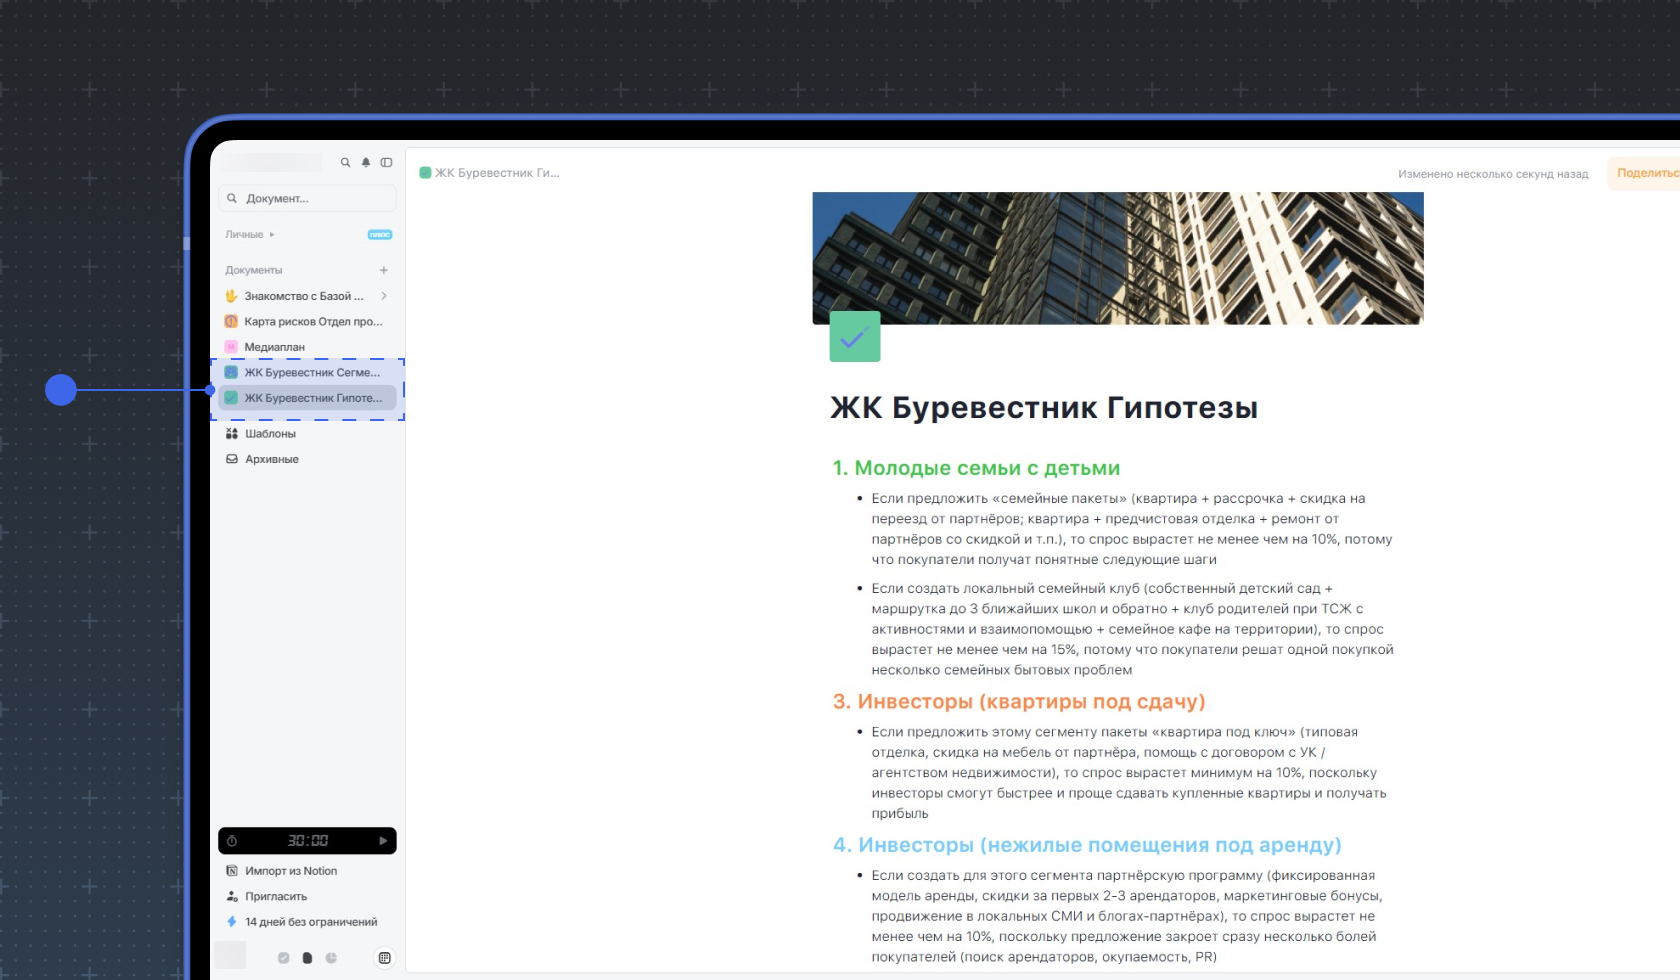Viewport: 1680px width, 980px height.
Task: Click the stopwatch icon in the timer
Action: pos(232,841)
